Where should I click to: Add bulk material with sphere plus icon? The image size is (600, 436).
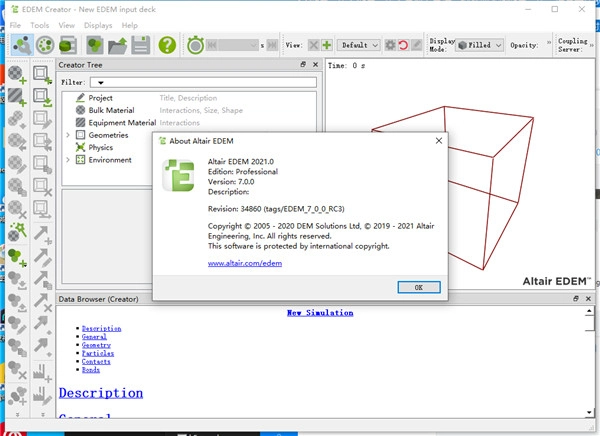point(17,74)
